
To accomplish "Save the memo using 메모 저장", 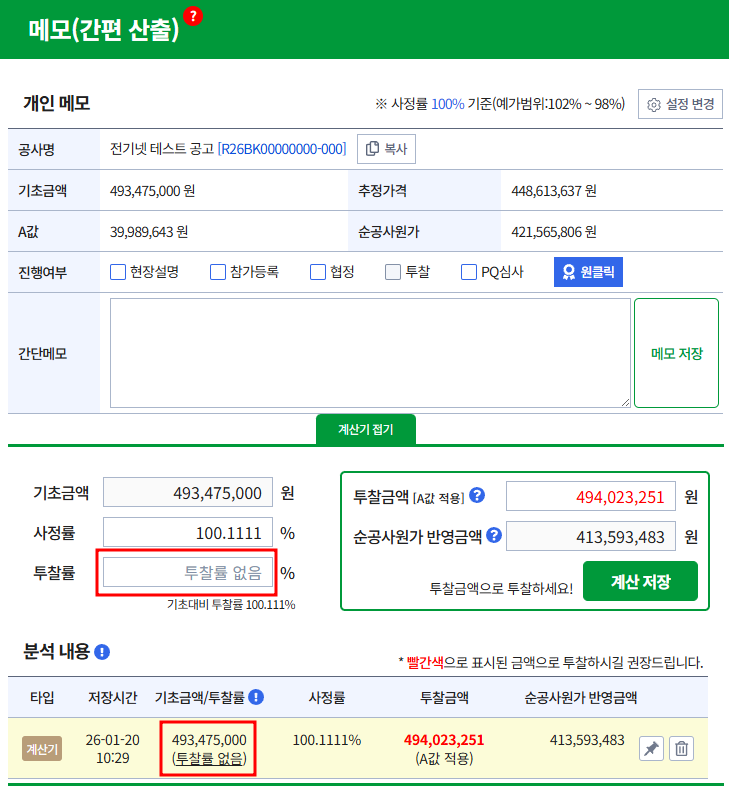I will point(676,353).
